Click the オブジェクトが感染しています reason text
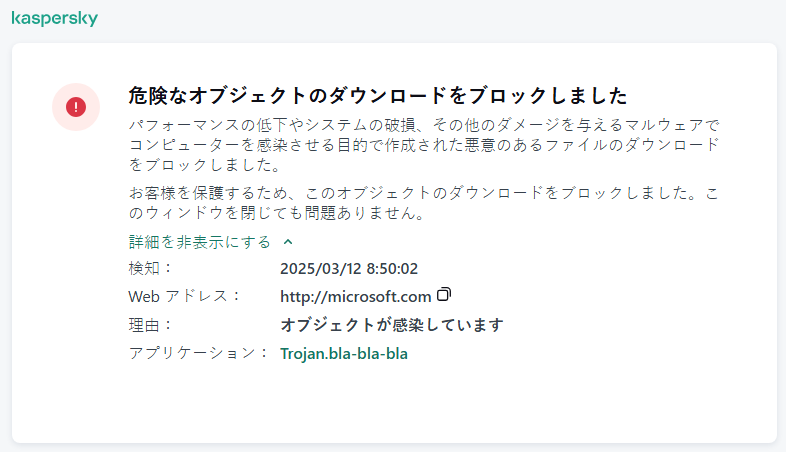The height and width of the screenshot is (452, 786). (391, 325)
